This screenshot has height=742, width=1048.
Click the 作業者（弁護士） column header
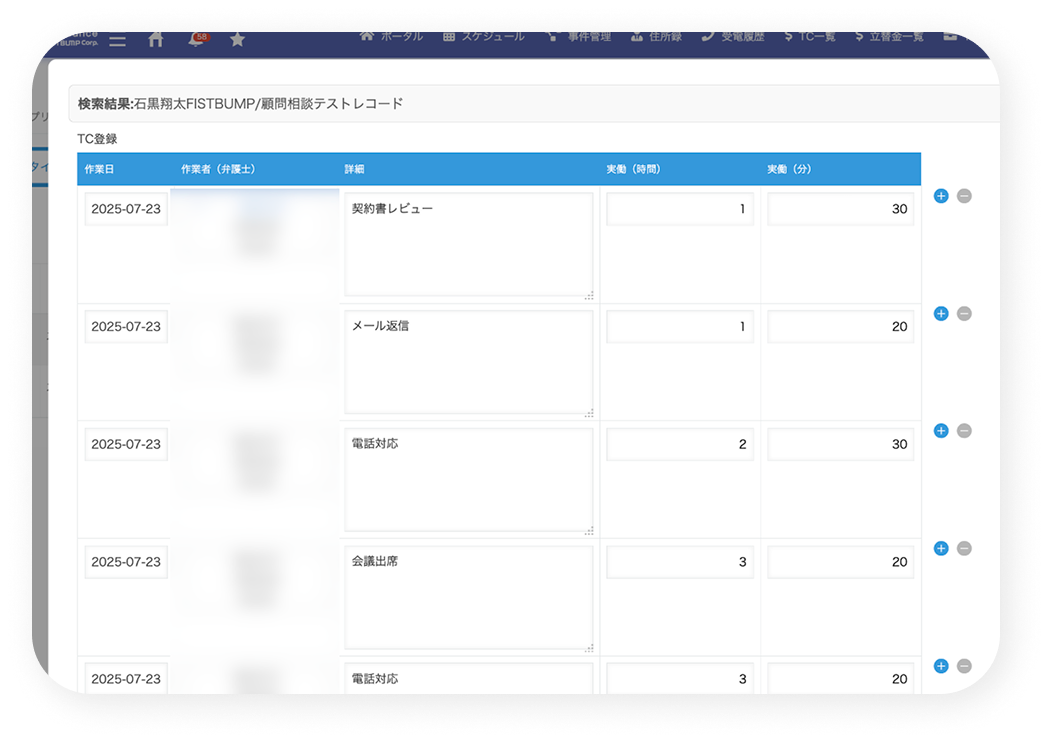pyautogui.click(x=219, y=169)
